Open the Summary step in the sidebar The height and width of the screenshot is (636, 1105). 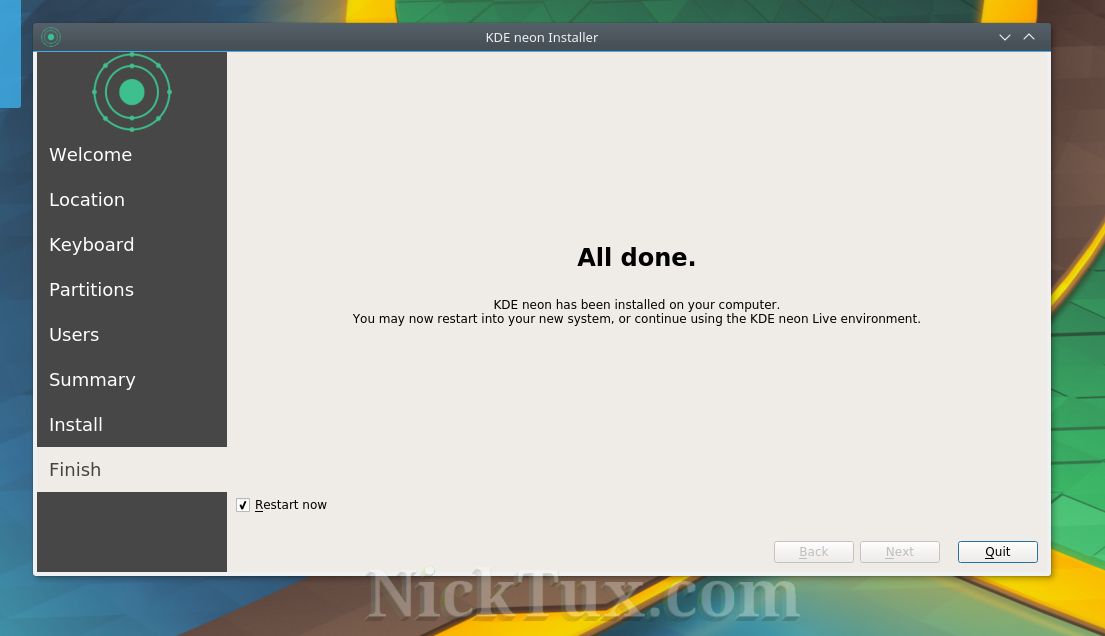pyautogui.click(x=92, y=380)
